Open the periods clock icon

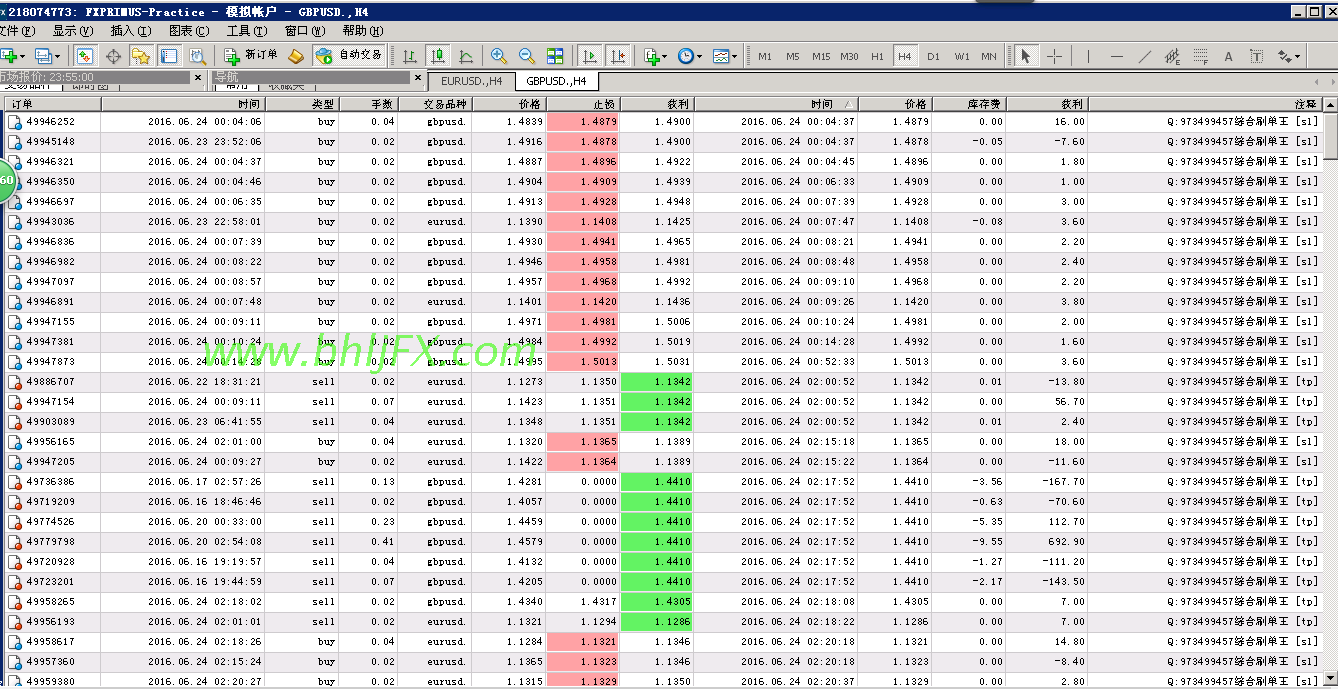(x=685, y=56)
